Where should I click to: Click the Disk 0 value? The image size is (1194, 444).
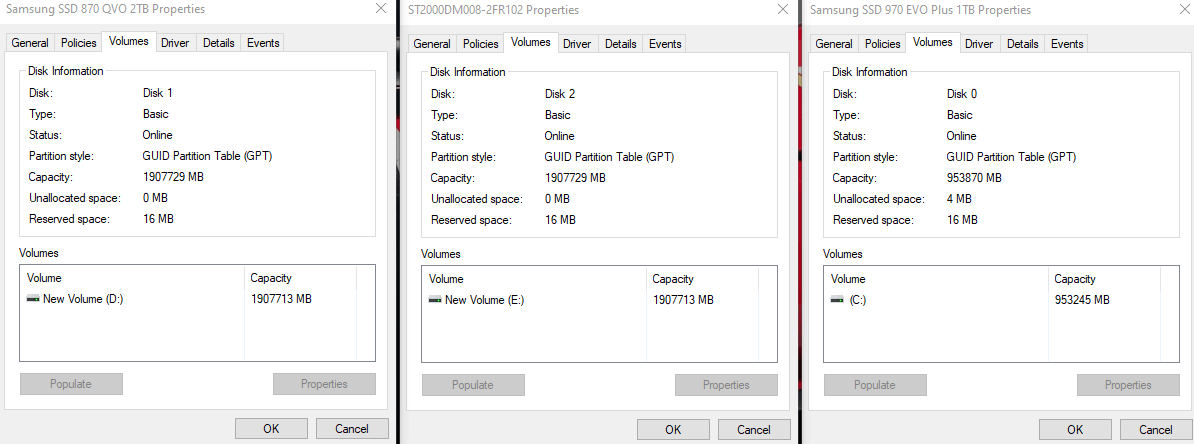962,94
